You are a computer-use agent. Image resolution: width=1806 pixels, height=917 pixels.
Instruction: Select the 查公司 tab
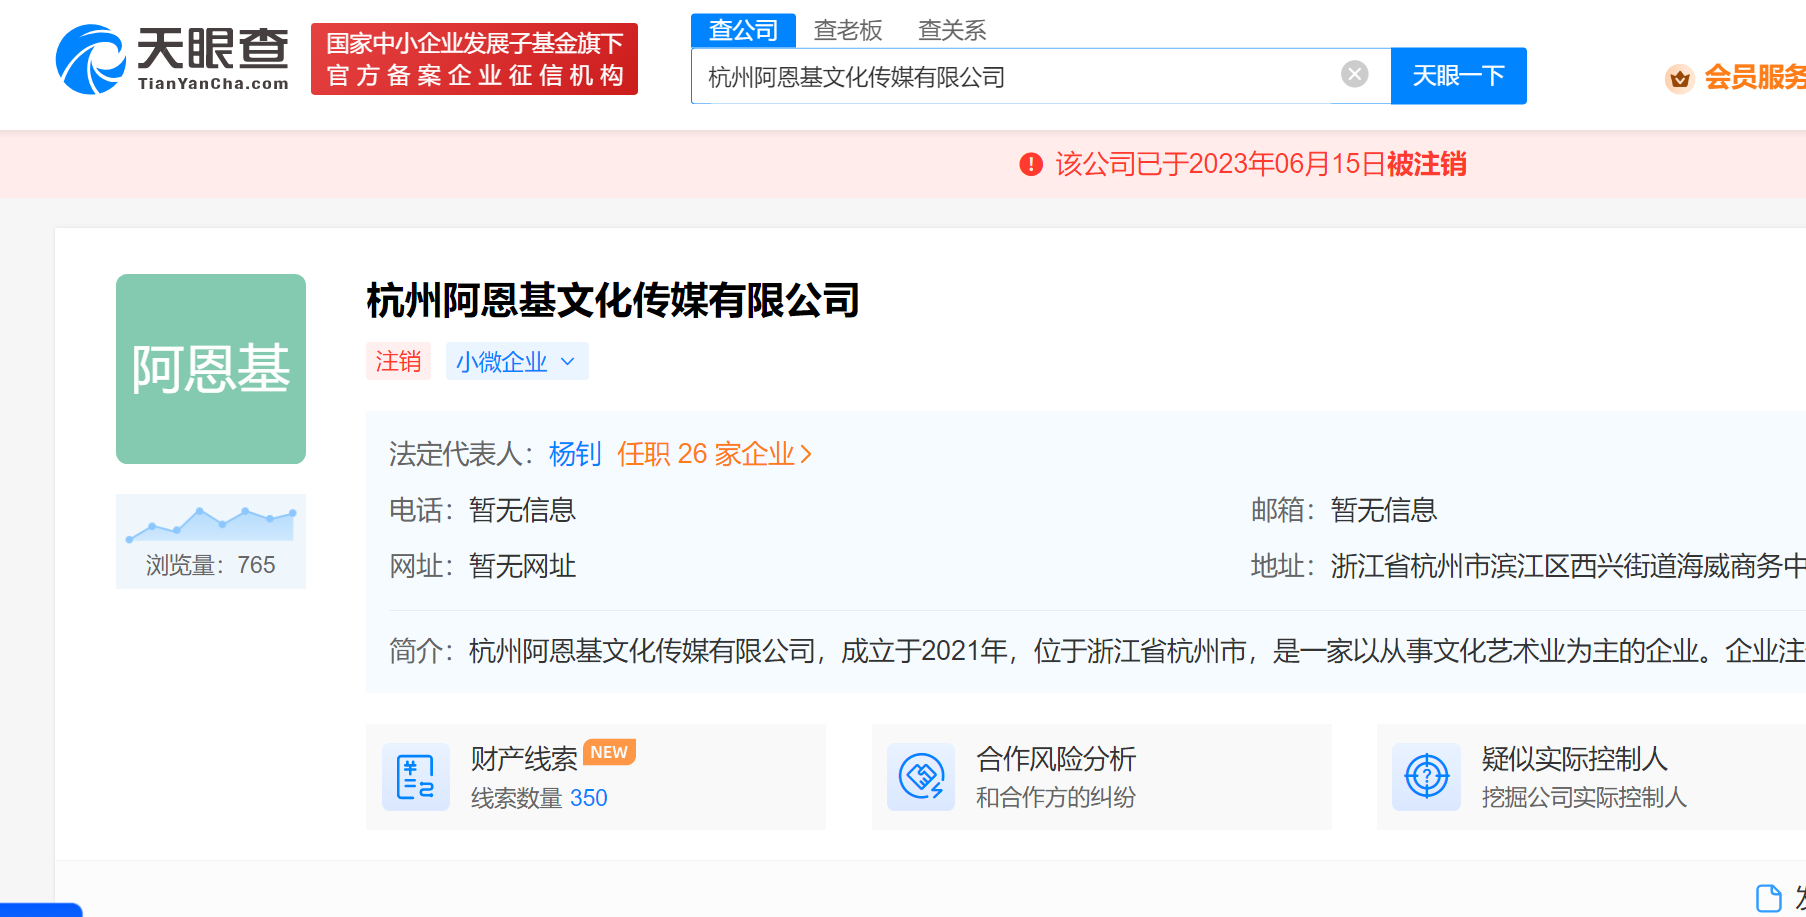click(x=743, y=30)
